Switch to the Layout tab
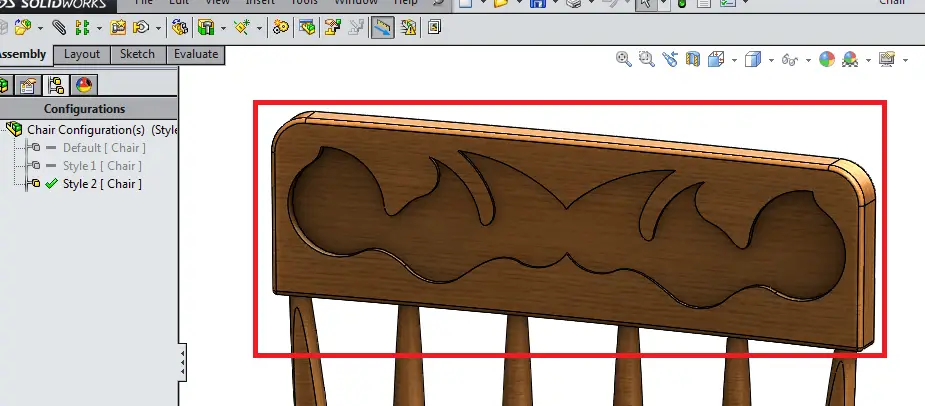This screenshot has width=925, height=406. [x=82, y=54]
